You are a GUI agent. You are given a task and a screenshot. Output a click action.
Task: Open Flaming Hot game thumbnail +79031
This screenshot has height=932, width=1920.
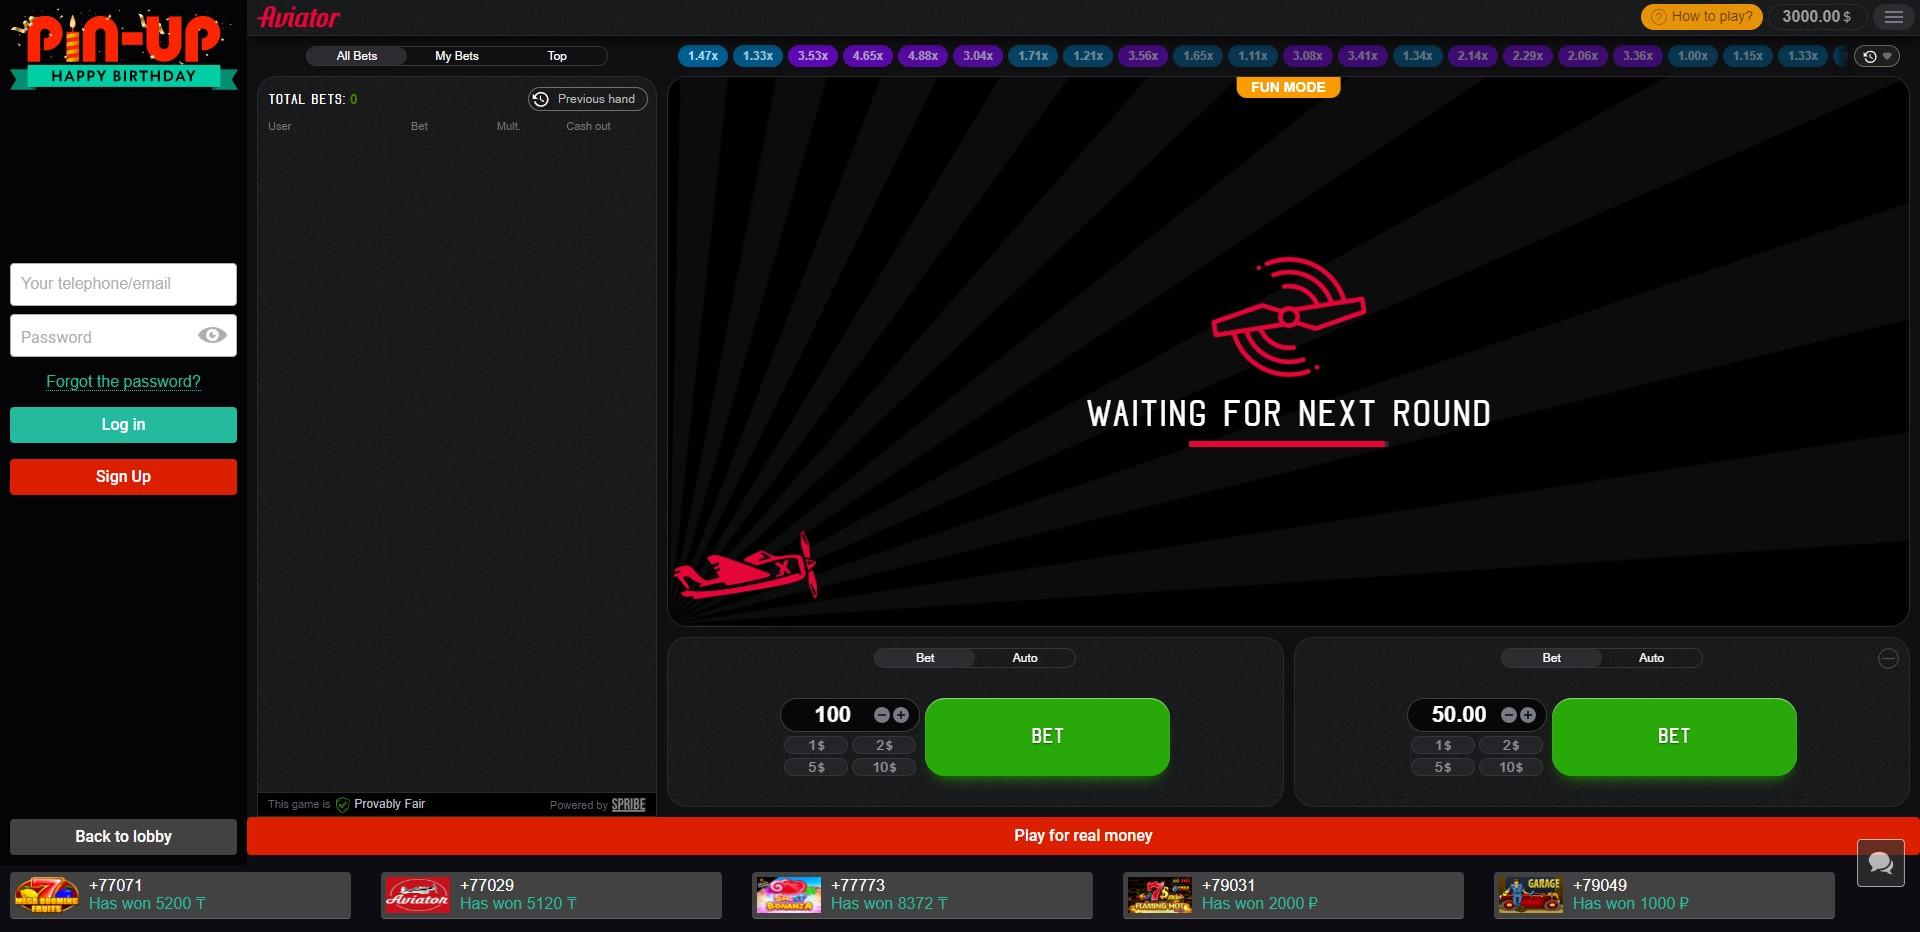coord(1159,895)
